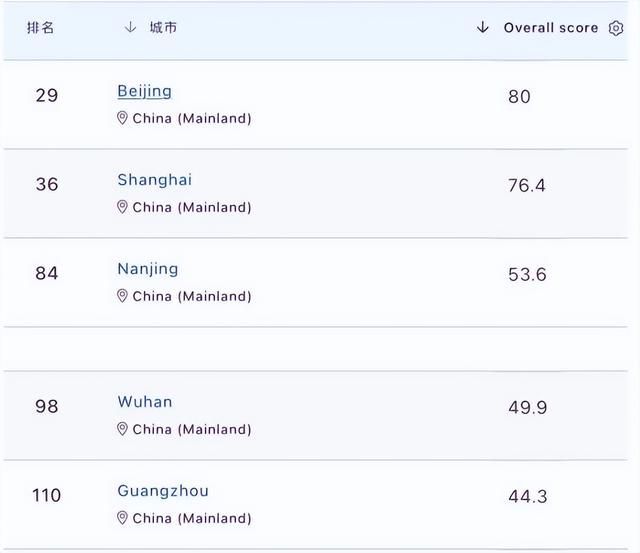Viewport: 640px width, 553px height.
Task: Click location pin icon under Wuhan
Action: coord(122,429)
